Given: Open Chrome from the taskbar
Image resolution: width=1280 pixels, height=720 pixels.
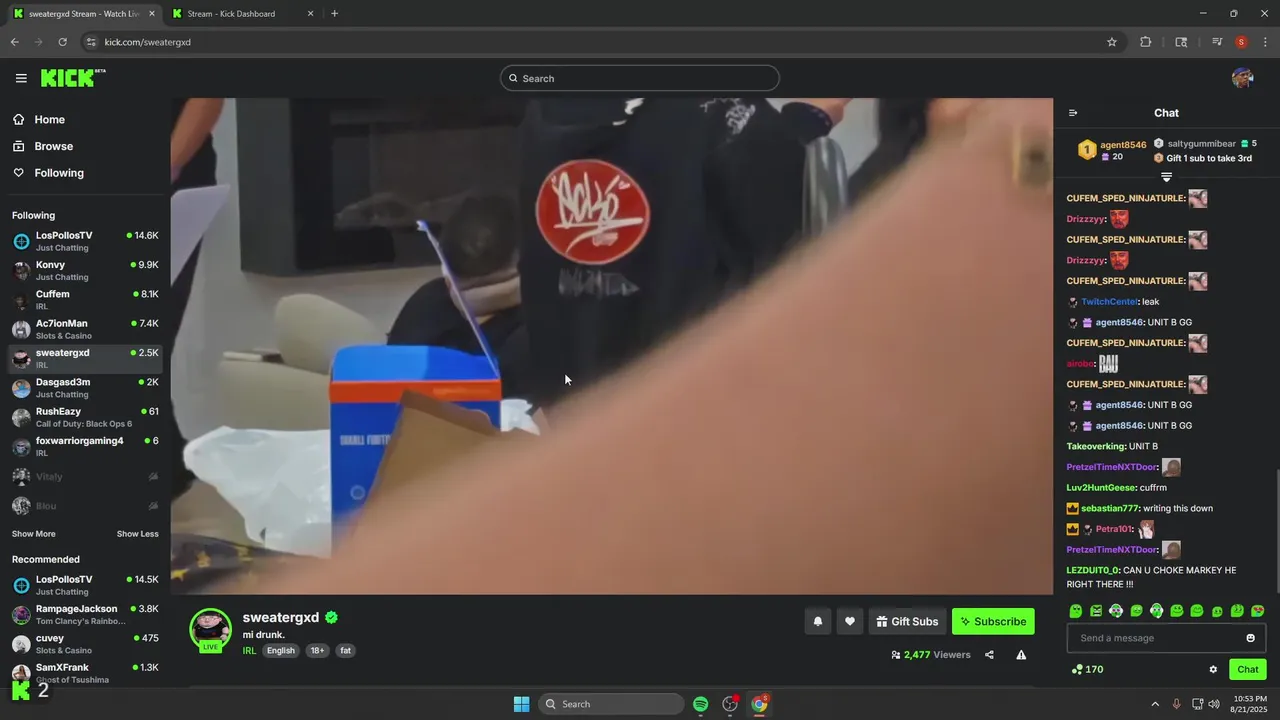Looking at the screenshot, I should coord(760,704).
